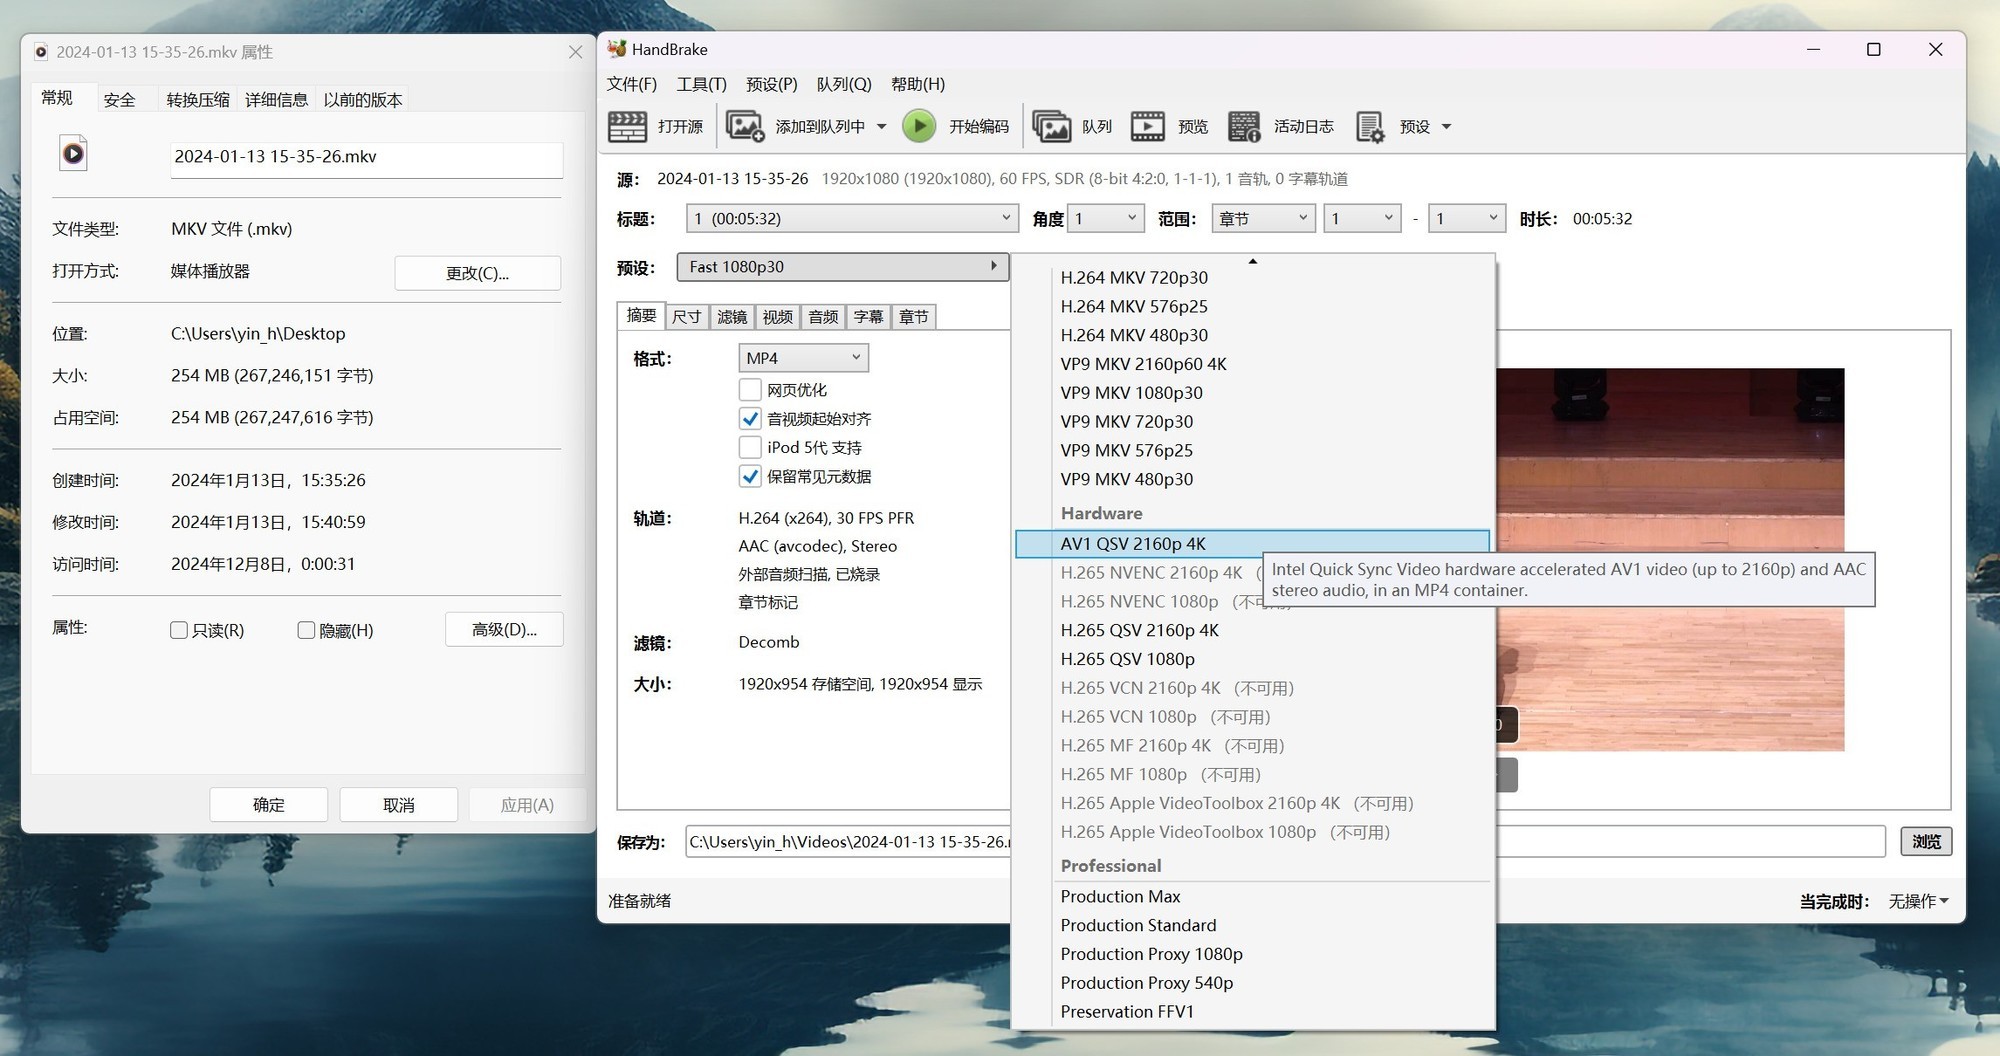Click the file name field in properties dialog
2000x1056 pixels.
click(x=366, y=158)
